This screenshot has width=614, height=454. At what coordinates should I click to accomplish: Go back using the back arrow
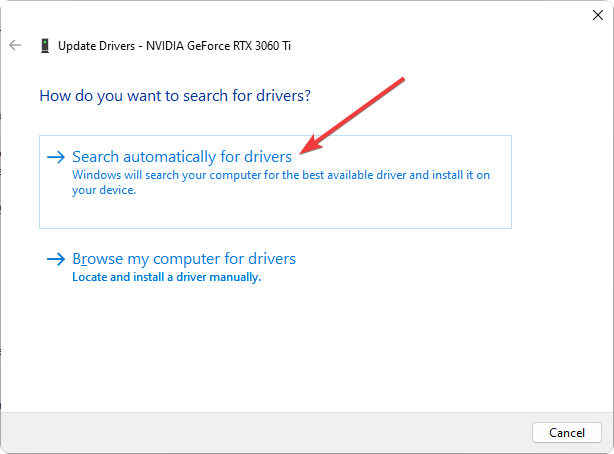click(15, 45)
